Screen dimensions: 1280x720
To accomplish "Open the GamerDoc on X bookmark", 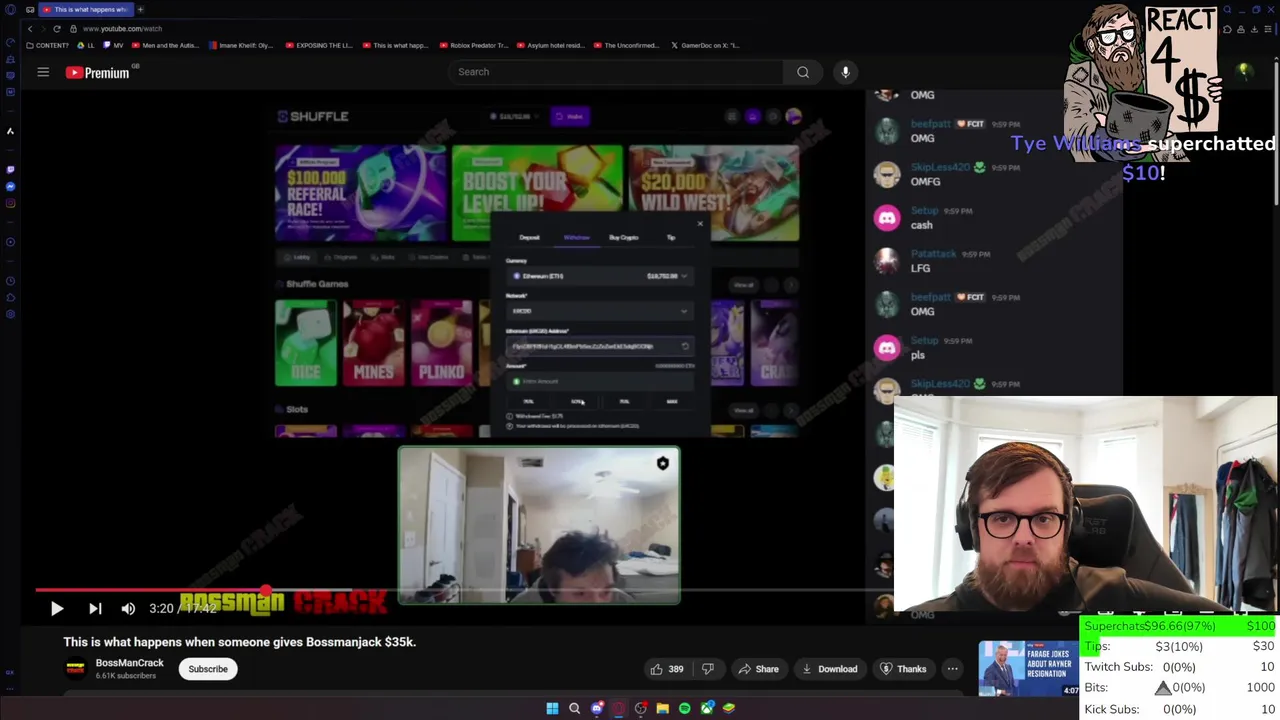I will click(x=706, y=45).
